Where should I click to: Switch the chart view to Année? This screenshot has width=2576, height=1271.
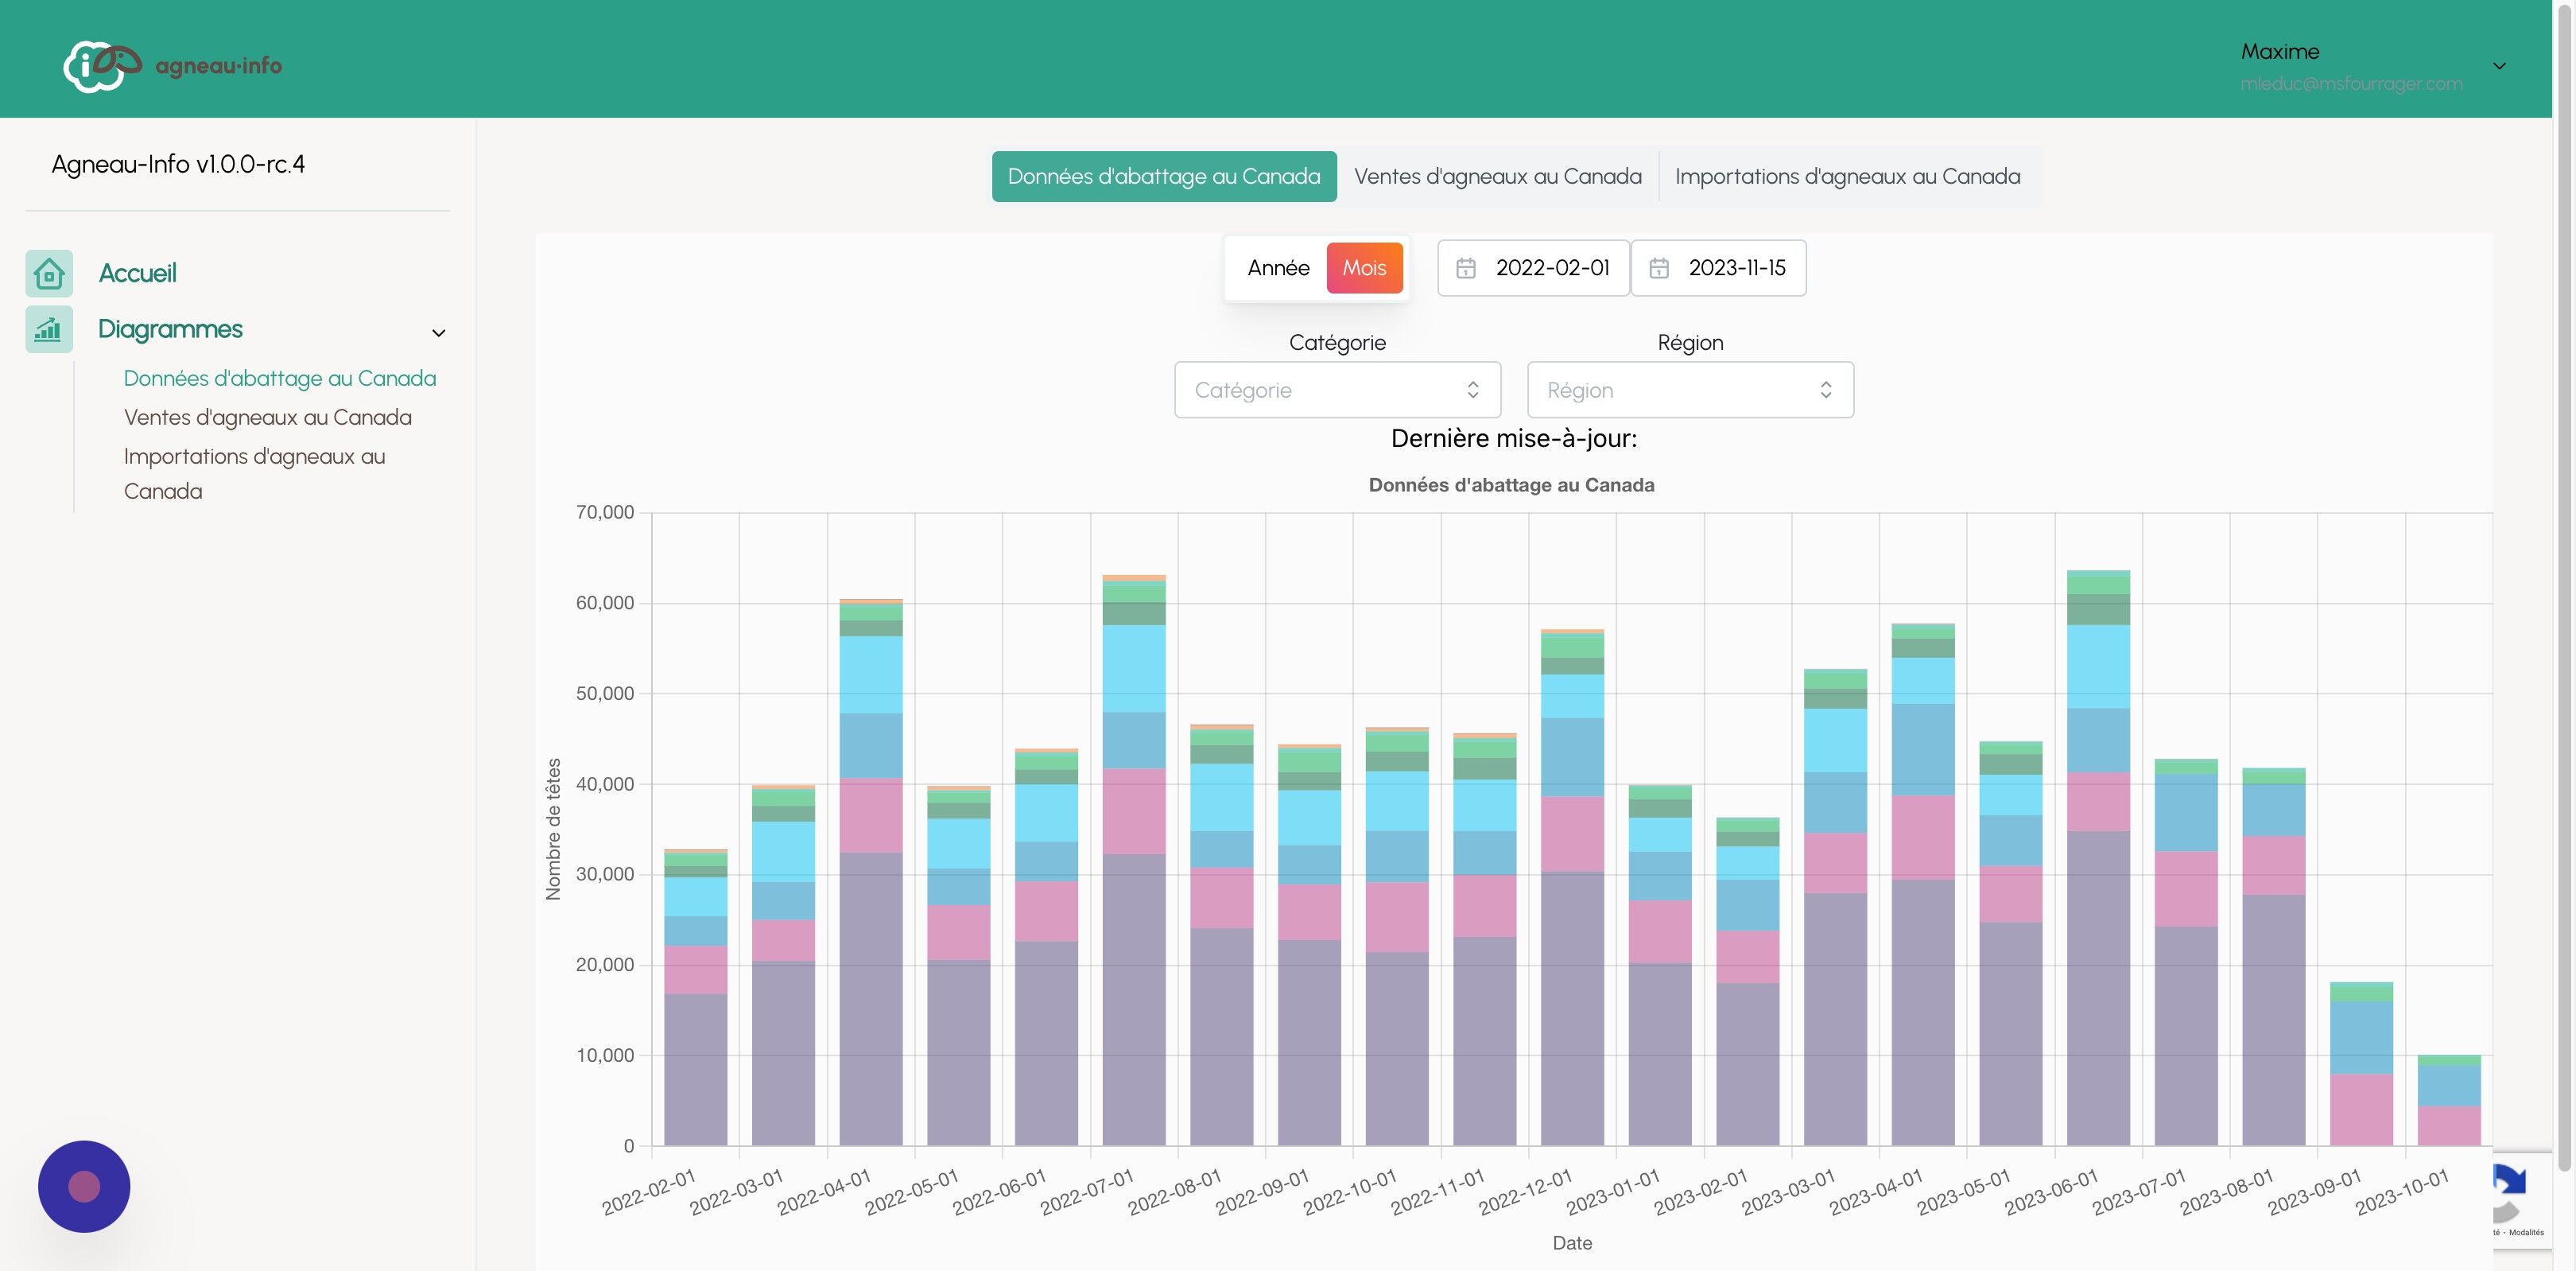coord(1278,268)
